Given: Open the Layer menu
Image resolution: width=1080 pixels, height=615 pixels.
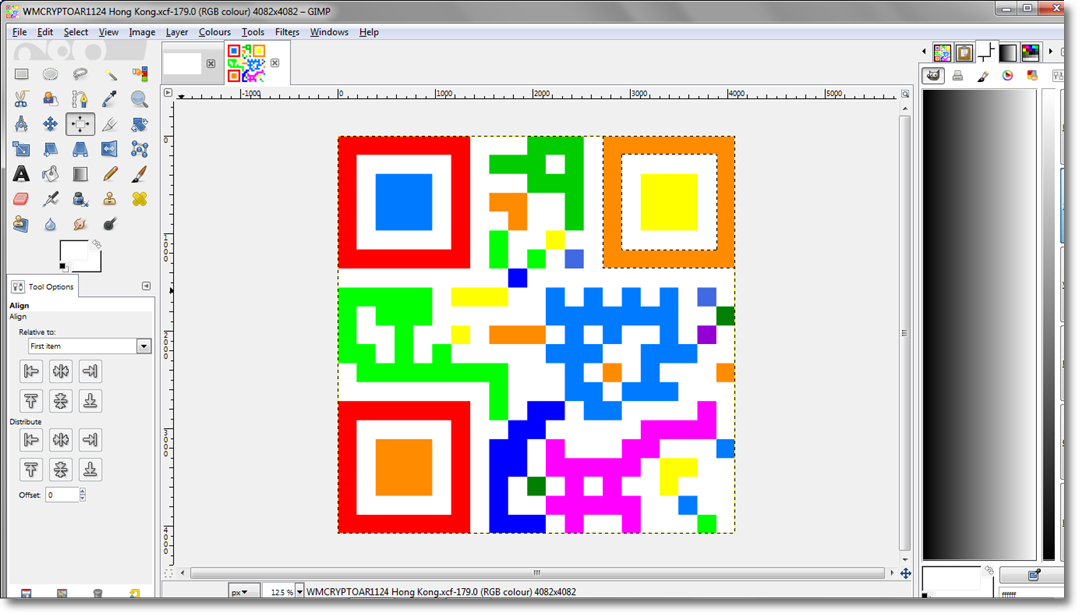Looking at the screenshot, I should [x=176, y=32].
